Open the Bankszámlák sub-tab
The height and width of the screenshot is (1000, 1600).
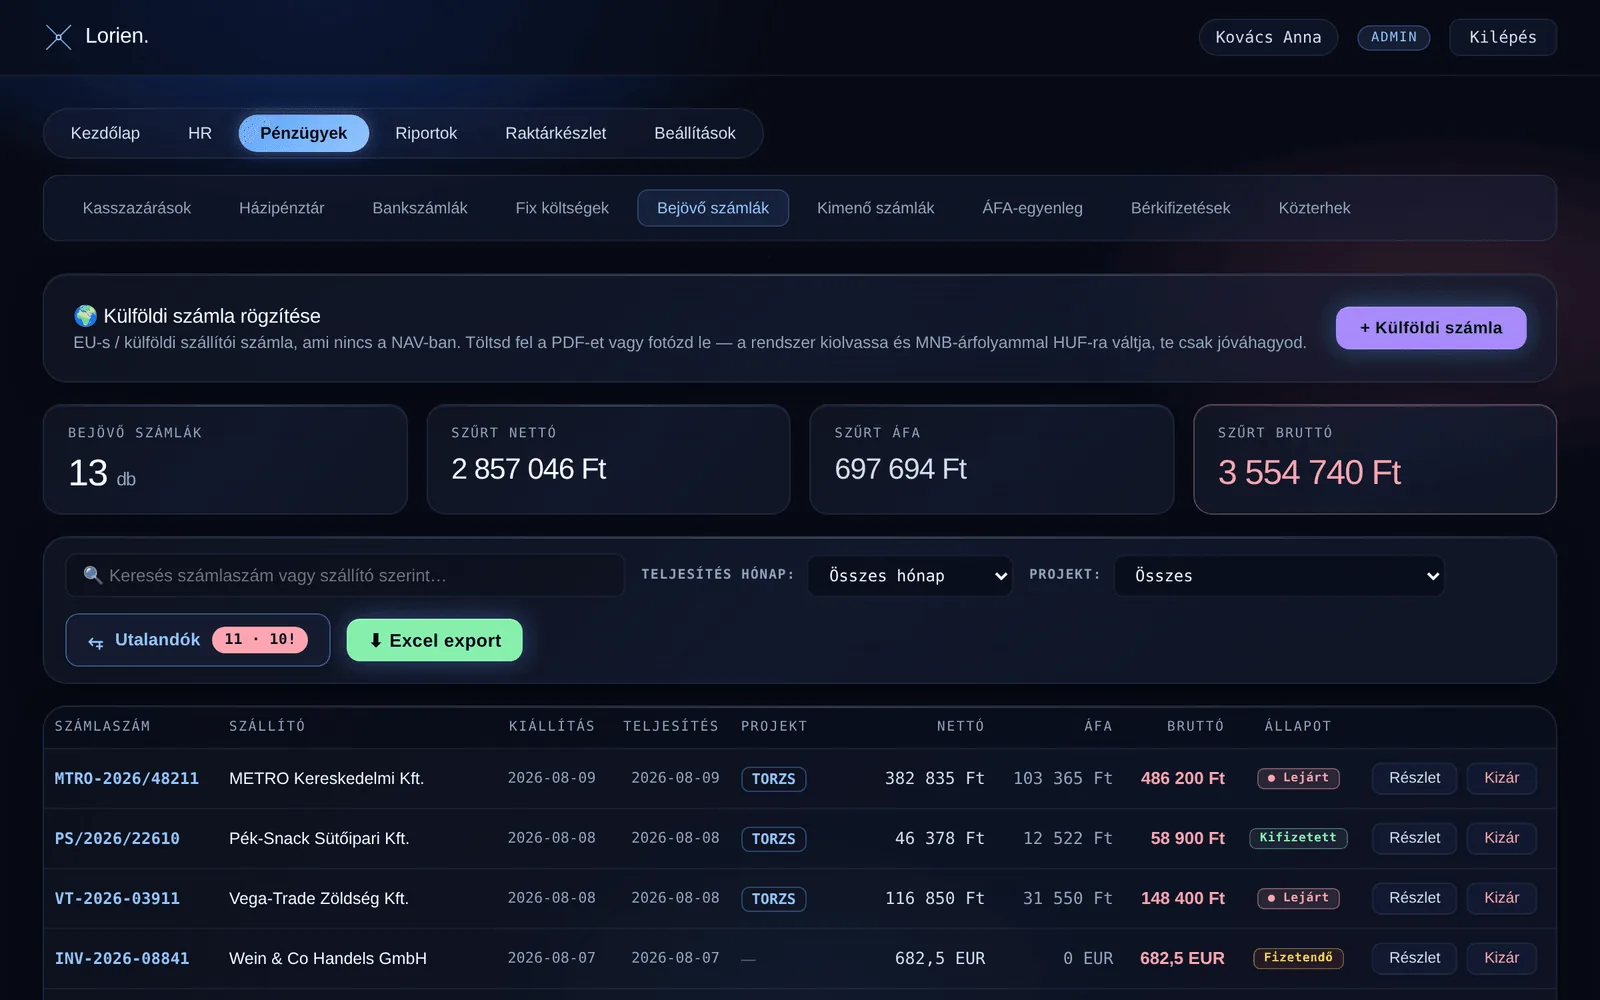click(420, 208)
